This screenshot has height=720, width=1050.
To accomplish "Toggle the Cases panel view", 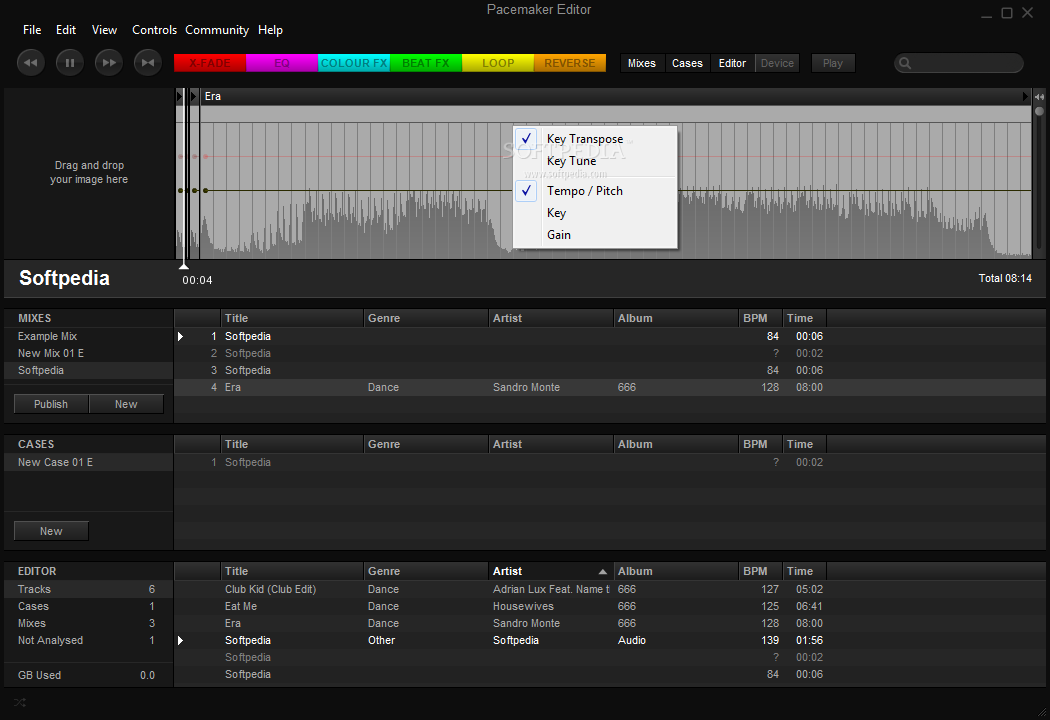I will tap(687, 63).
